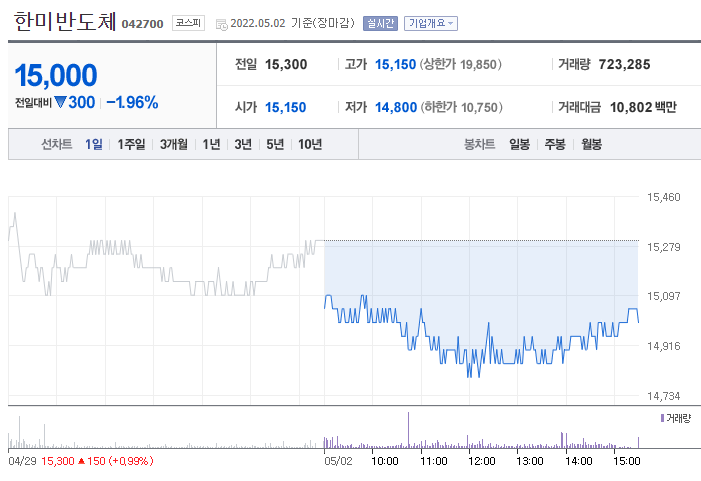Switch to the 1주일 line chart

131,144
